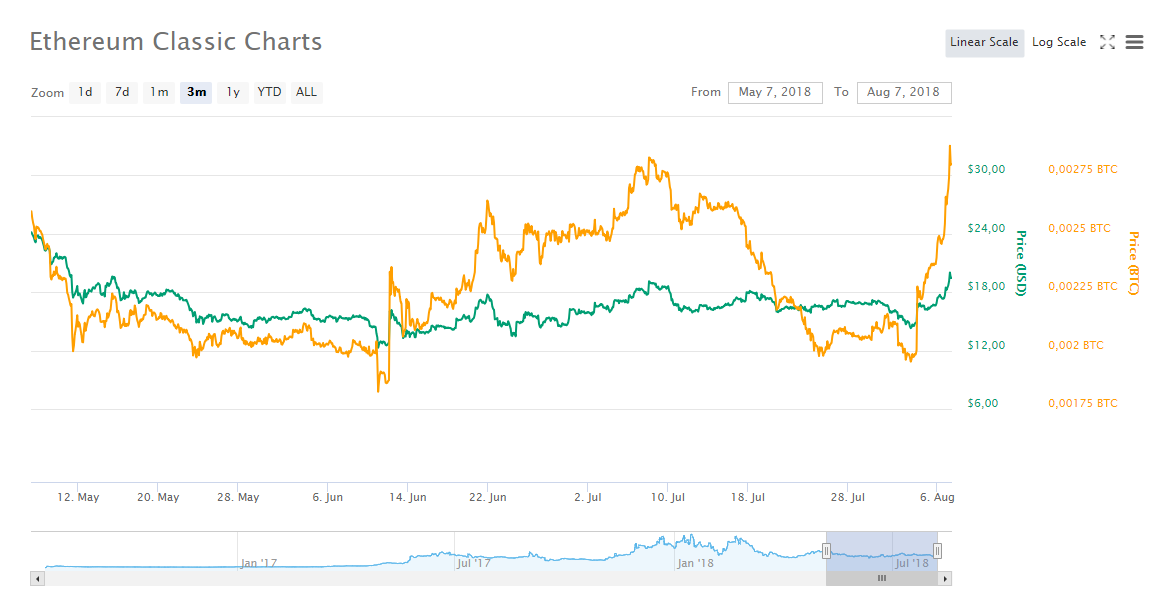Open the chart hamburger menu
The width and height of the screenshot is (1167, 598).
1134,42
